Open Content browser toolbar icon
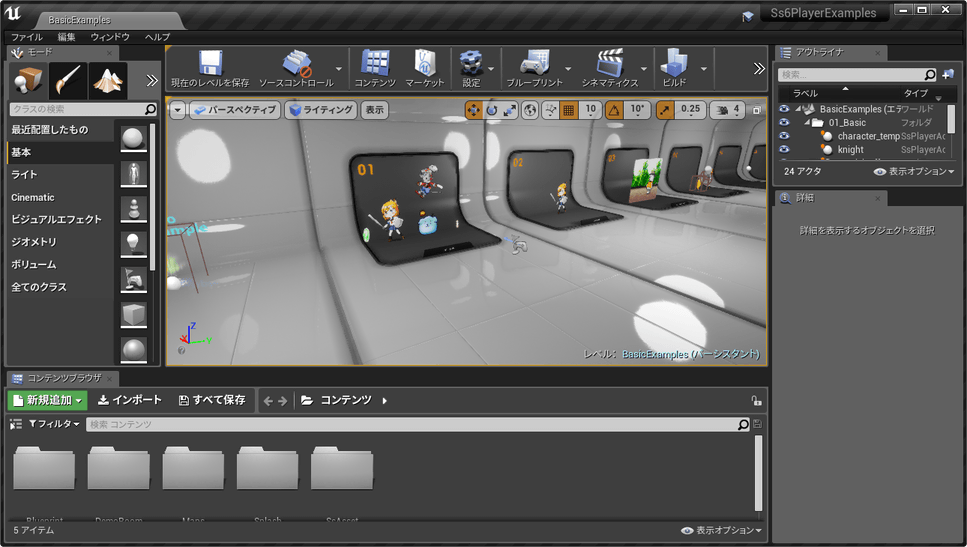Viewport: 967px width, 547px height. coord(375,68)
